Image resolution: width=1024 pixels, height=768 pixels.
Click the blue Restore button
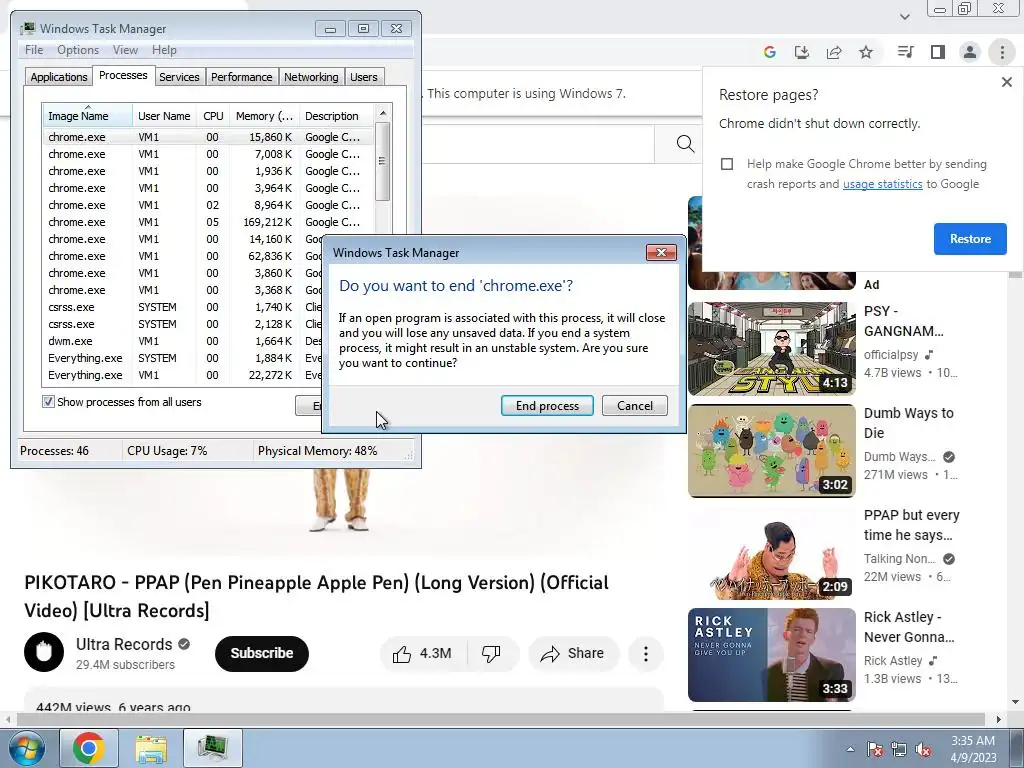[970, 239]
